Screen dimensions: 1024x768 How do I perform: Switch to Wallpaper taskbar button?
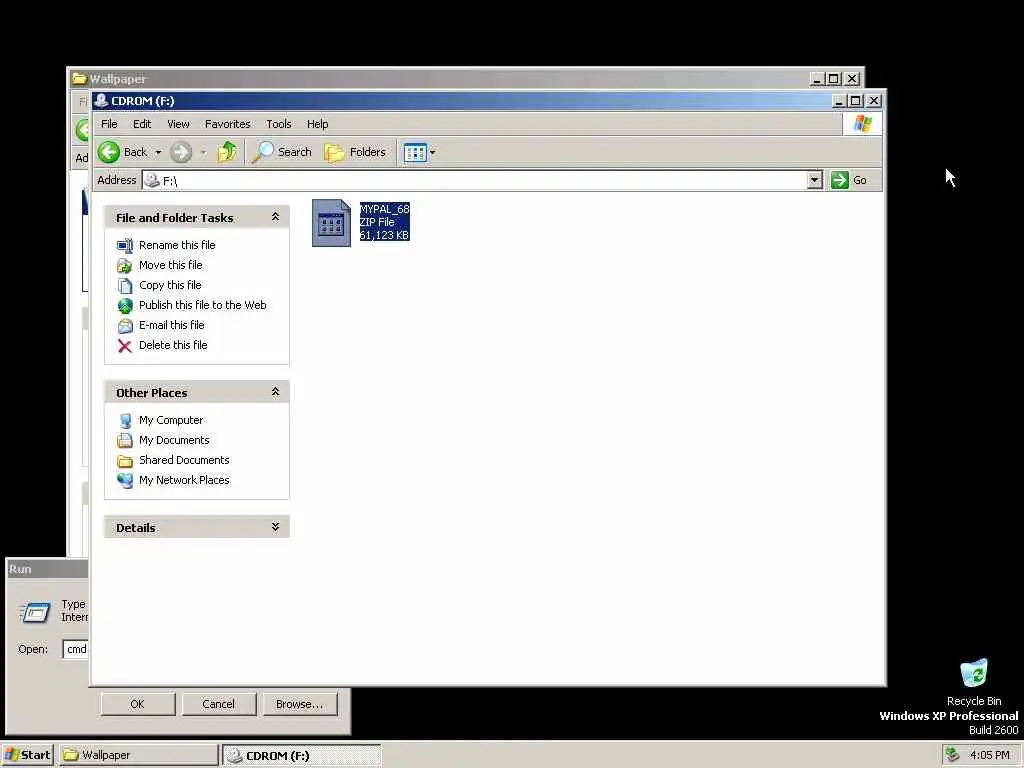coord(138,755)
